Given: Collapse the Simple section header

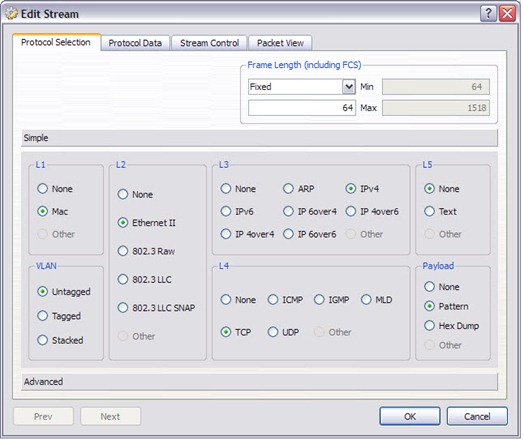Looking at the screenshot, I should (259, 138).
